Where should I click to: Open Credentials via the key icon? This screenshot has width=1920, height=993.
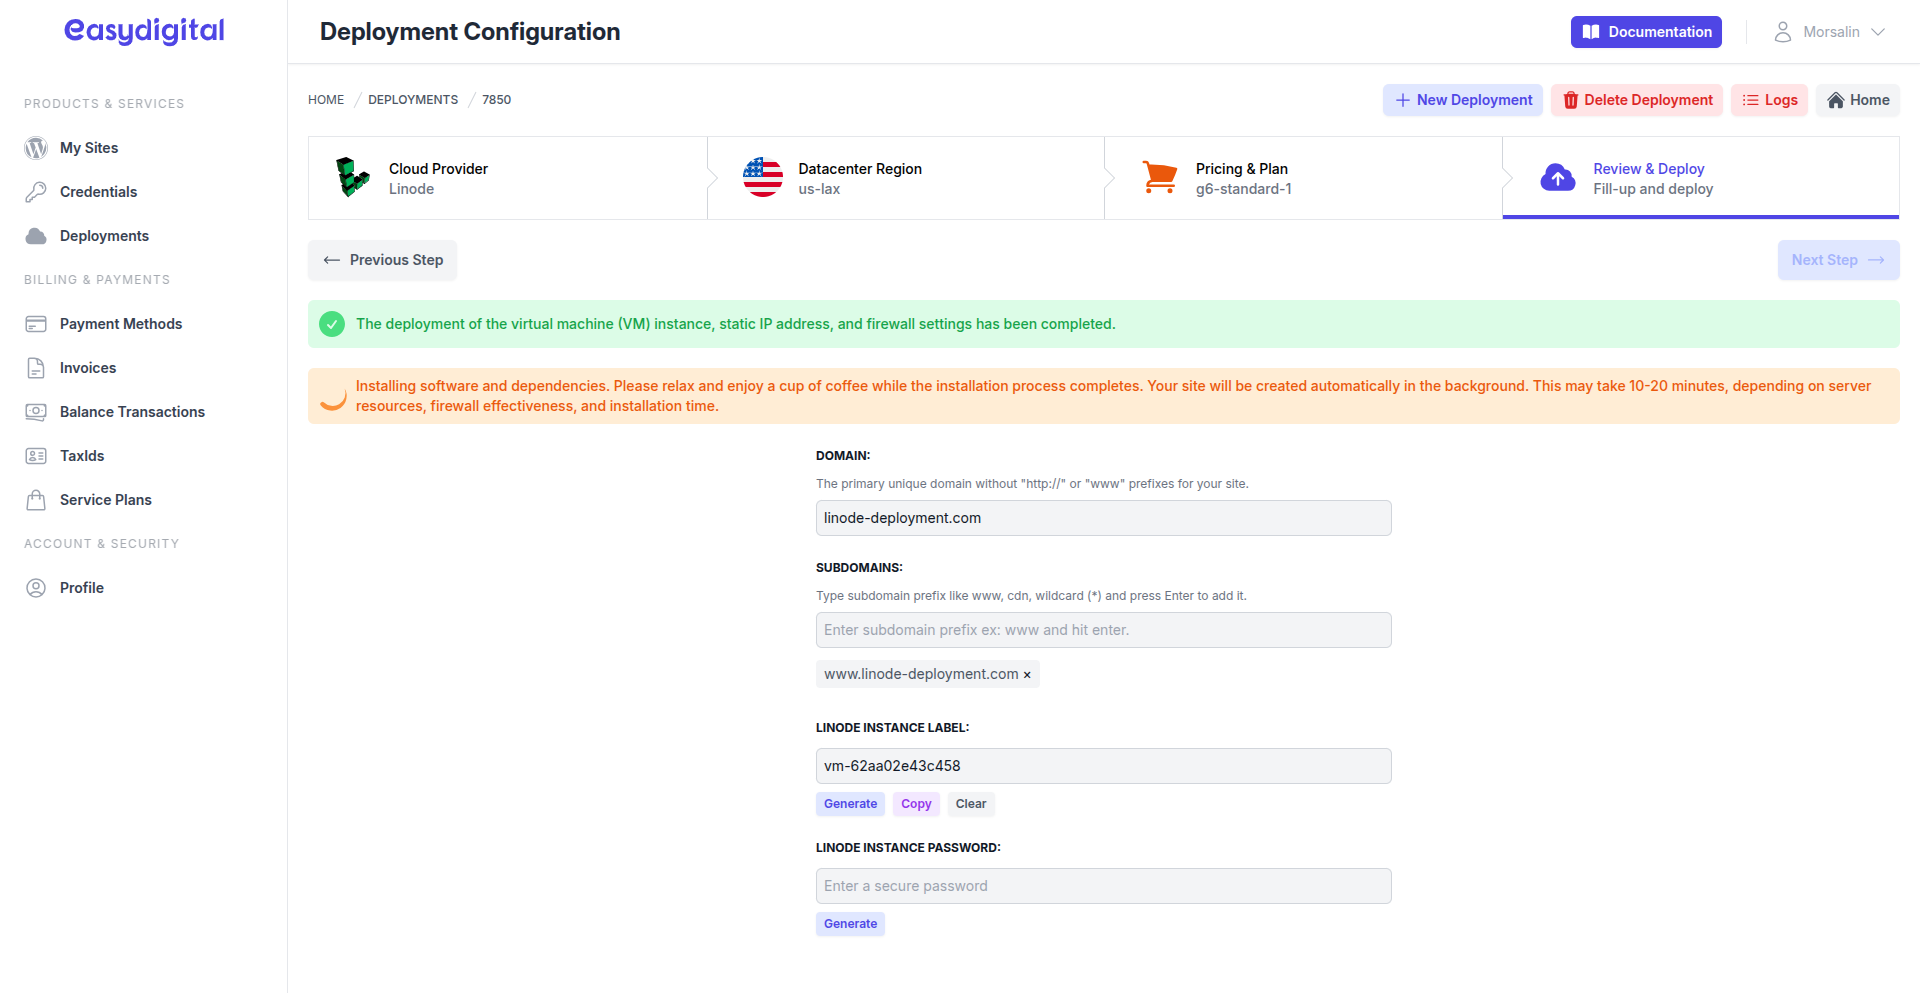tap(36, 192)
